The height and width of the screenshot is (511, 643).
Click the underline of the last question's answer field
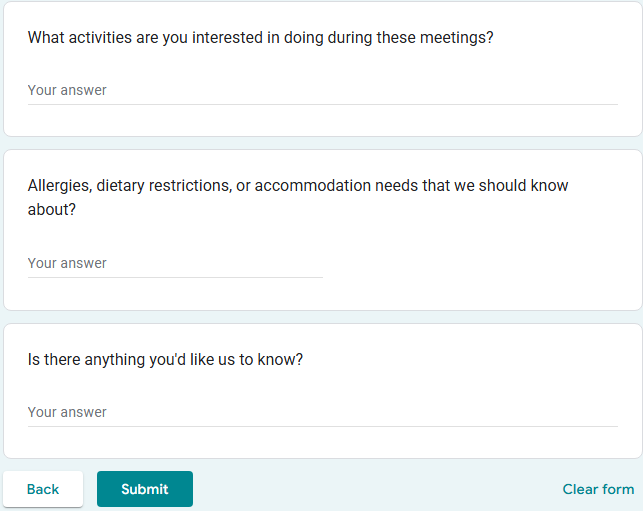click(322, 426)
